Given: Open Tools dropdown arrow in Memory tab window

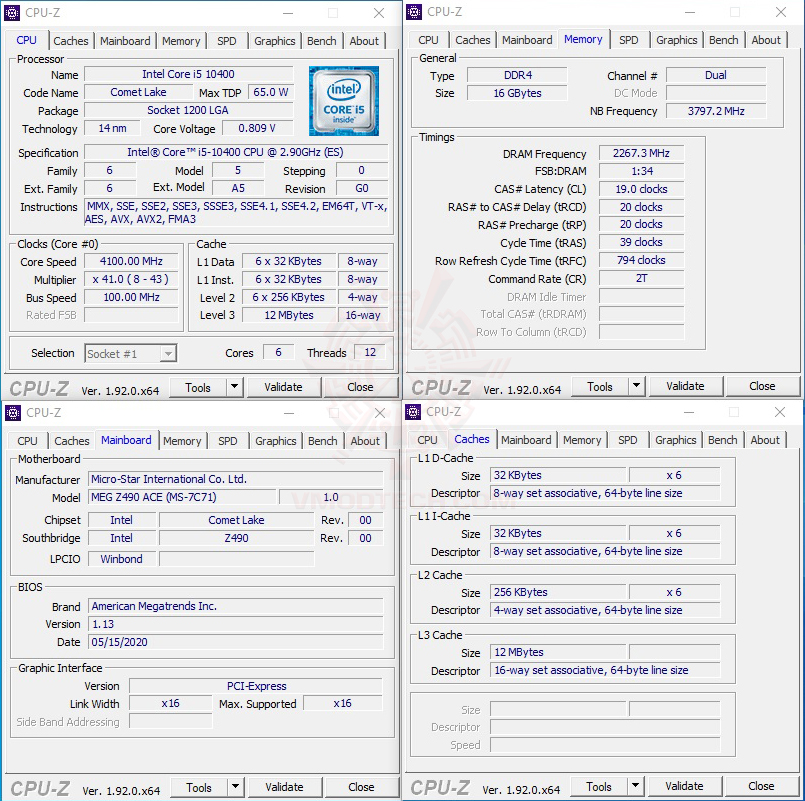Looking at the screenshot, I should pos(636,386).
